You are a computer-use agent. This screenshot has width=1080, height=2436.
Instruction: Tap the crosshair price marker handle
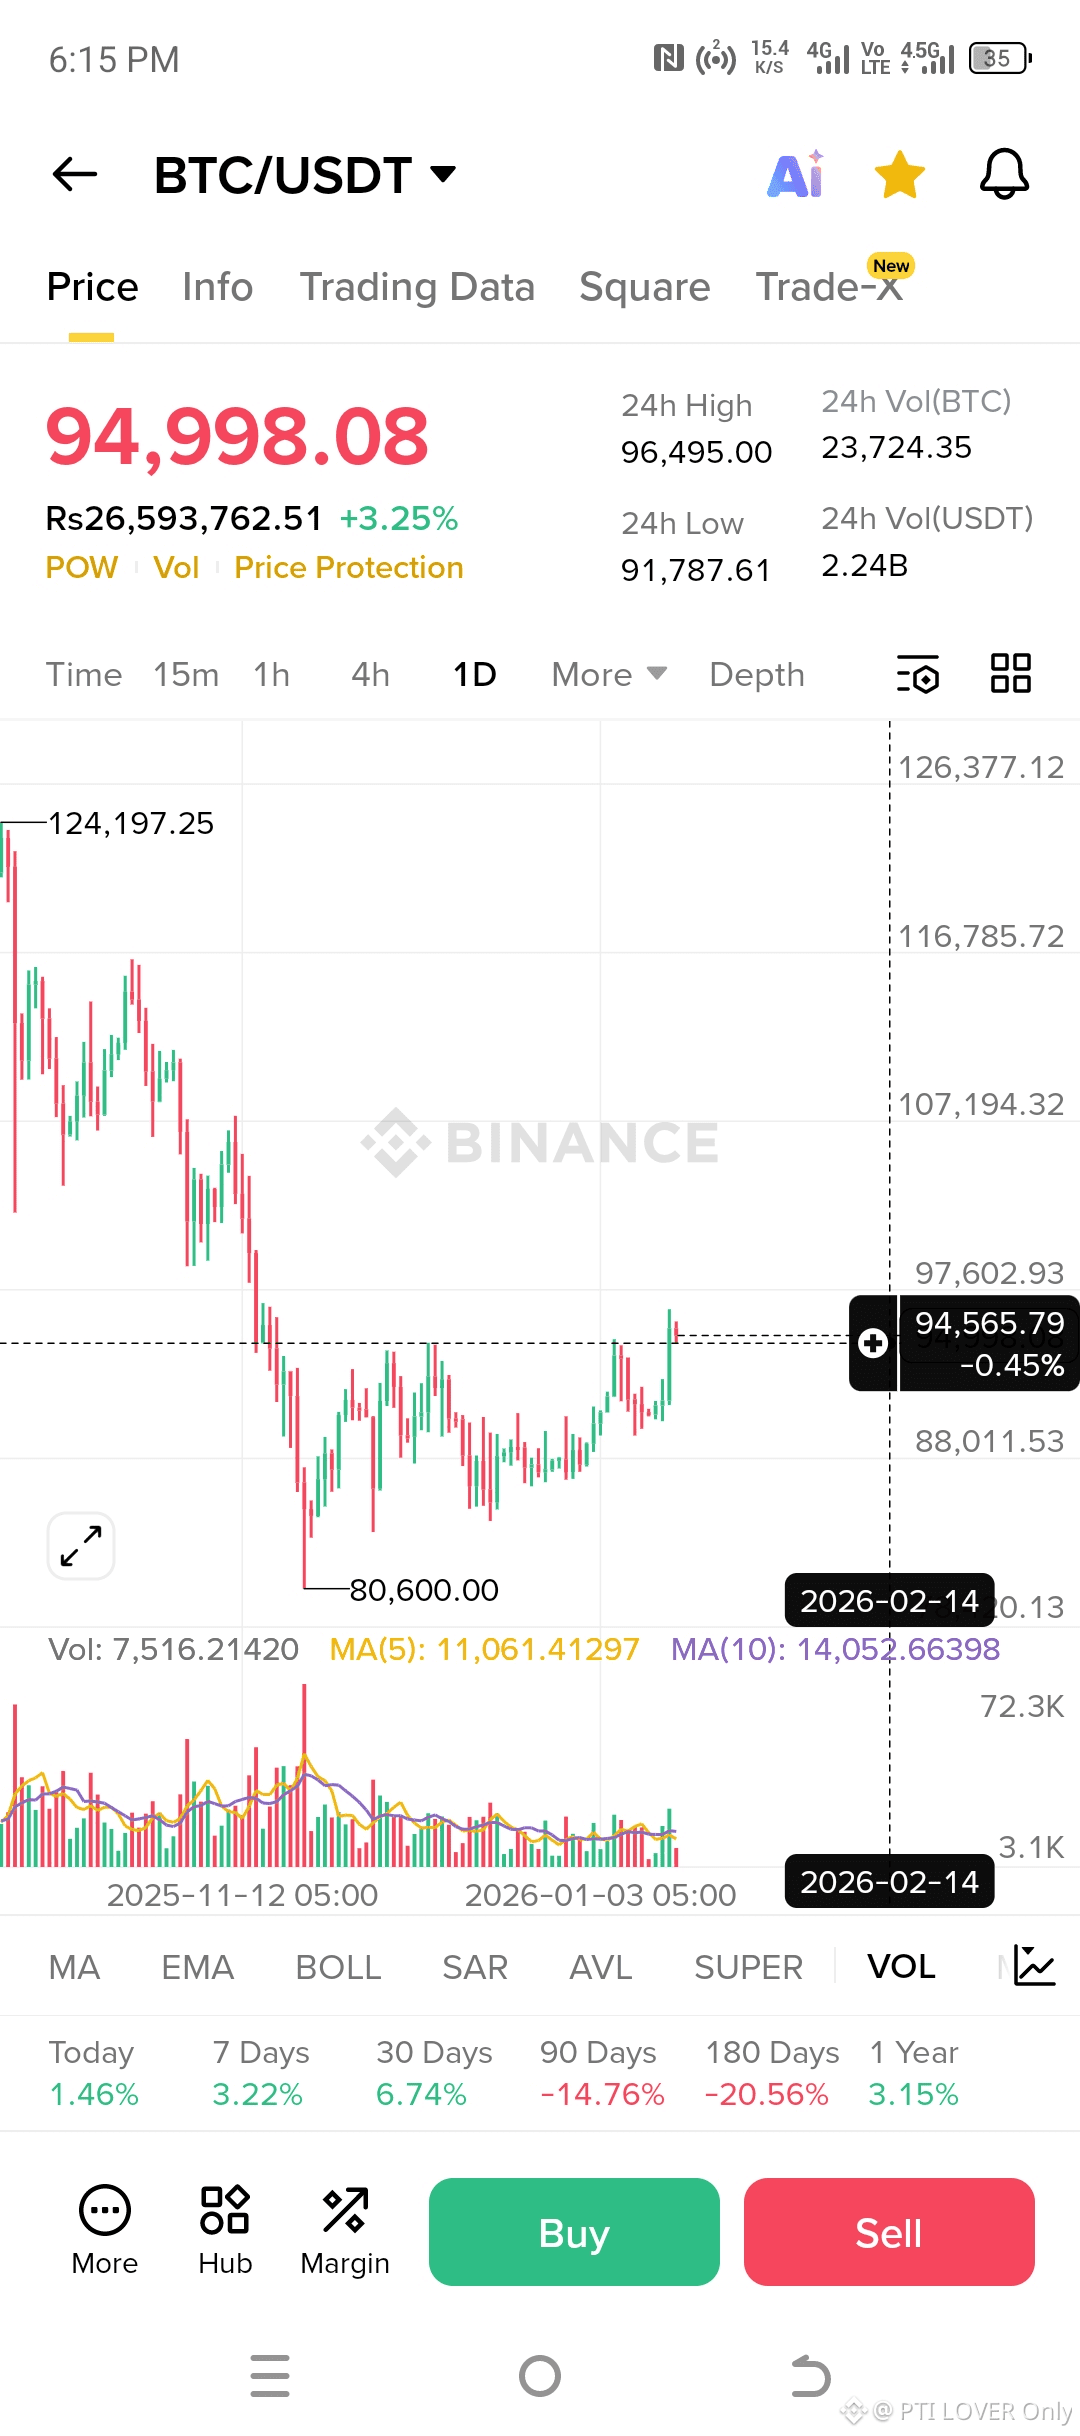click(x=873, y=1343)
